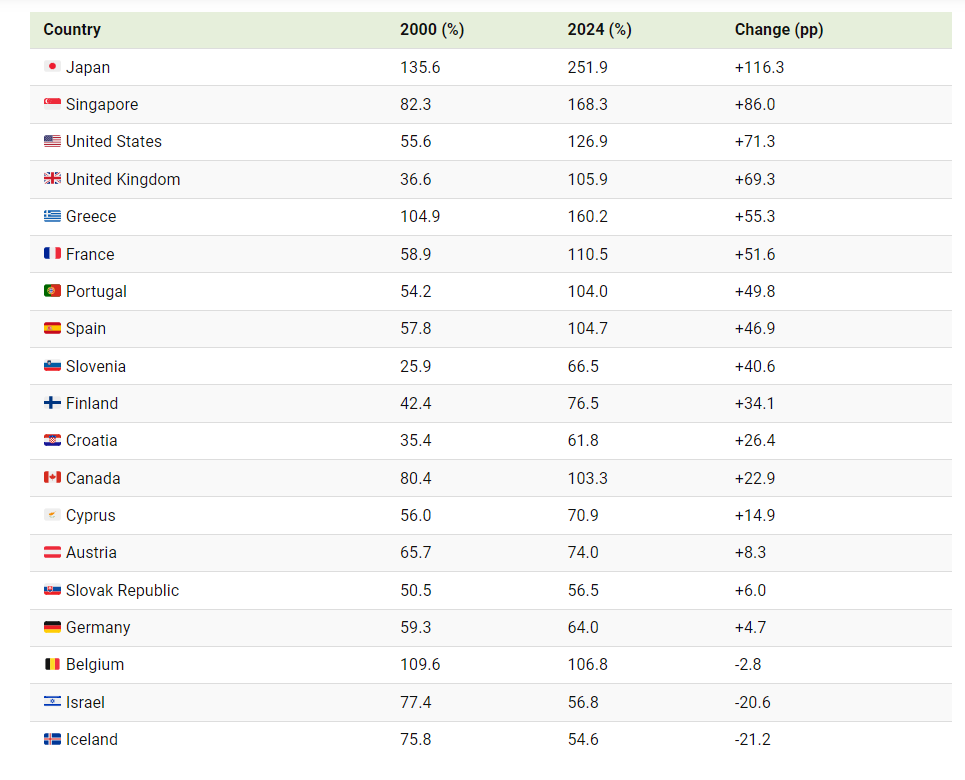Click Japan's 2024 value 251.9
Image resolution: width=965 pixels, height=780 pixels.
click(x=587, y=67)
